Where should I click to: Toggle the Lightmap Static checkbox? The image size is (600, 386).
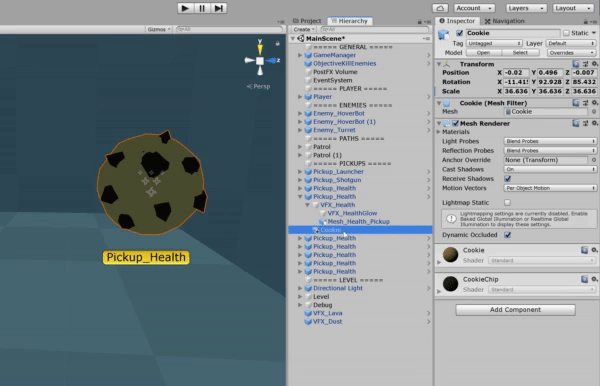[x=507, y=202]
